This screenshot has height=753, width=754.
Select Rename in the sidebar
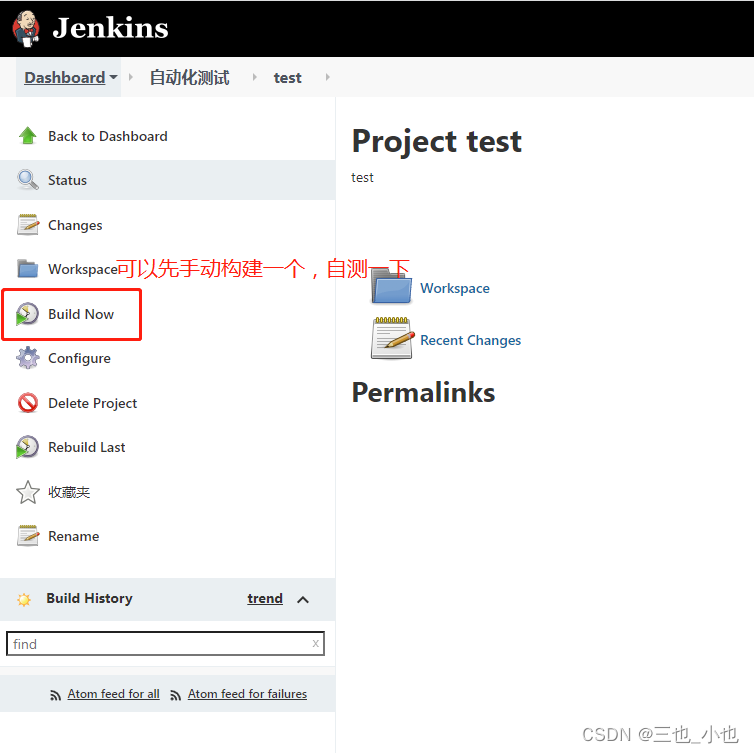(74, 537)
